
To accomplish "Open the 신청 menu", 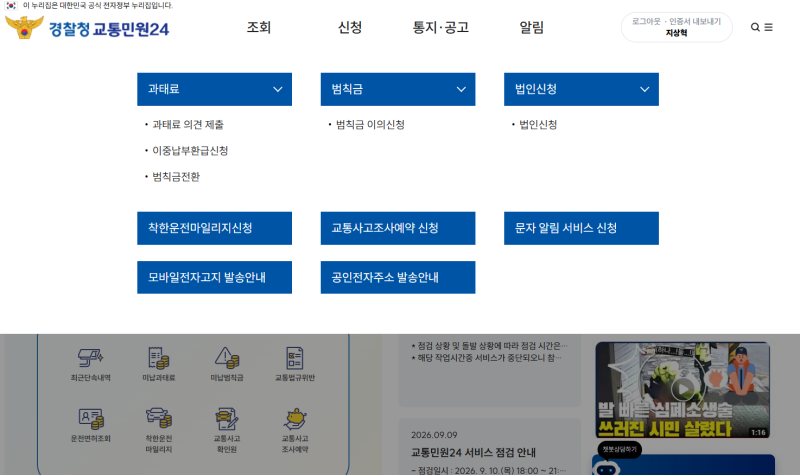I will pyautogui.click(x=350, y=27).
